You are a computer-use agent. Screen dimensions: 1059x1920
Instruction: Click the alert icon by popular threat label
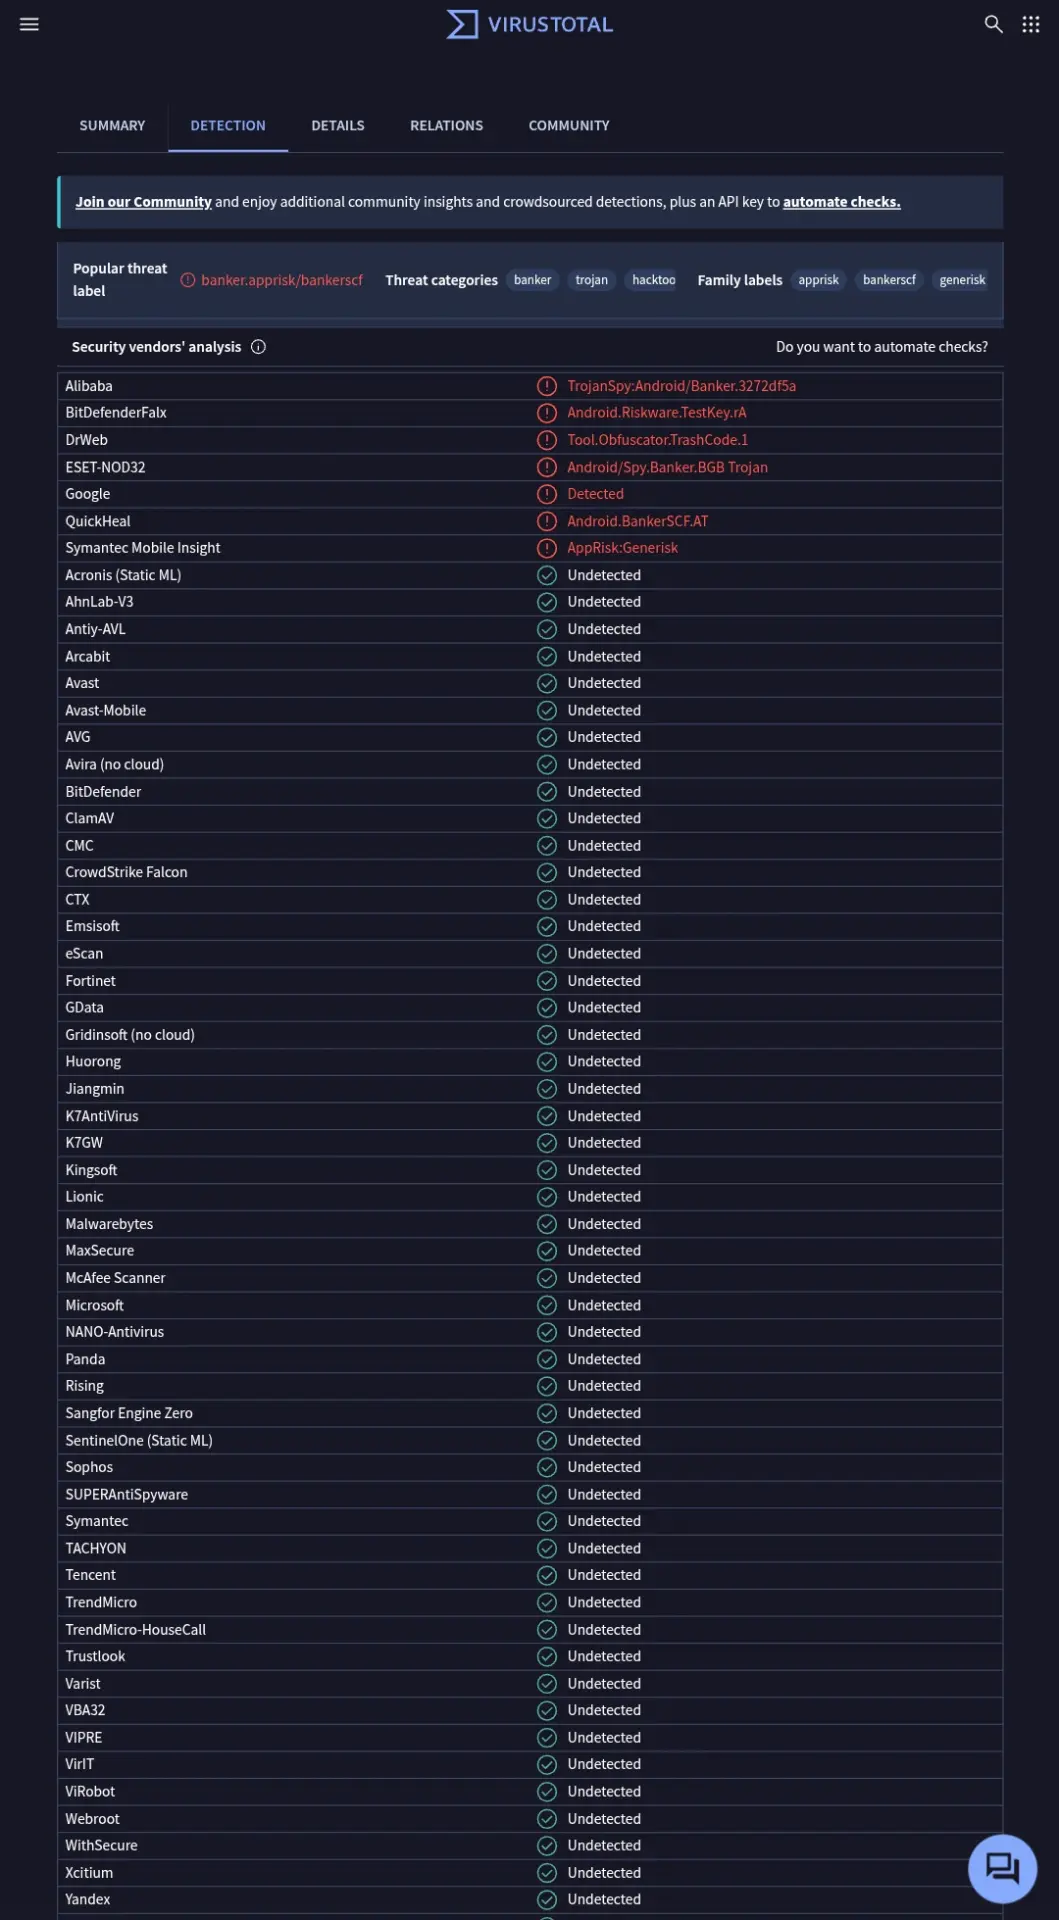coord(187,280)
